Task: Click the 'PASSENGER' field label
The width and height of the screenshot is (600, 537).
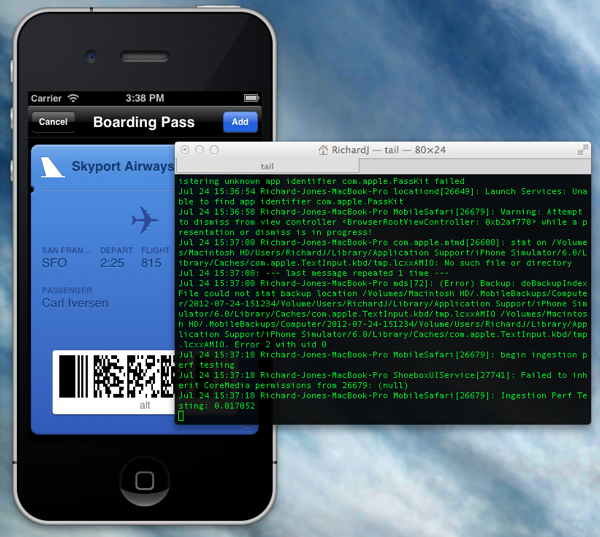Action: tap(67, 290)
